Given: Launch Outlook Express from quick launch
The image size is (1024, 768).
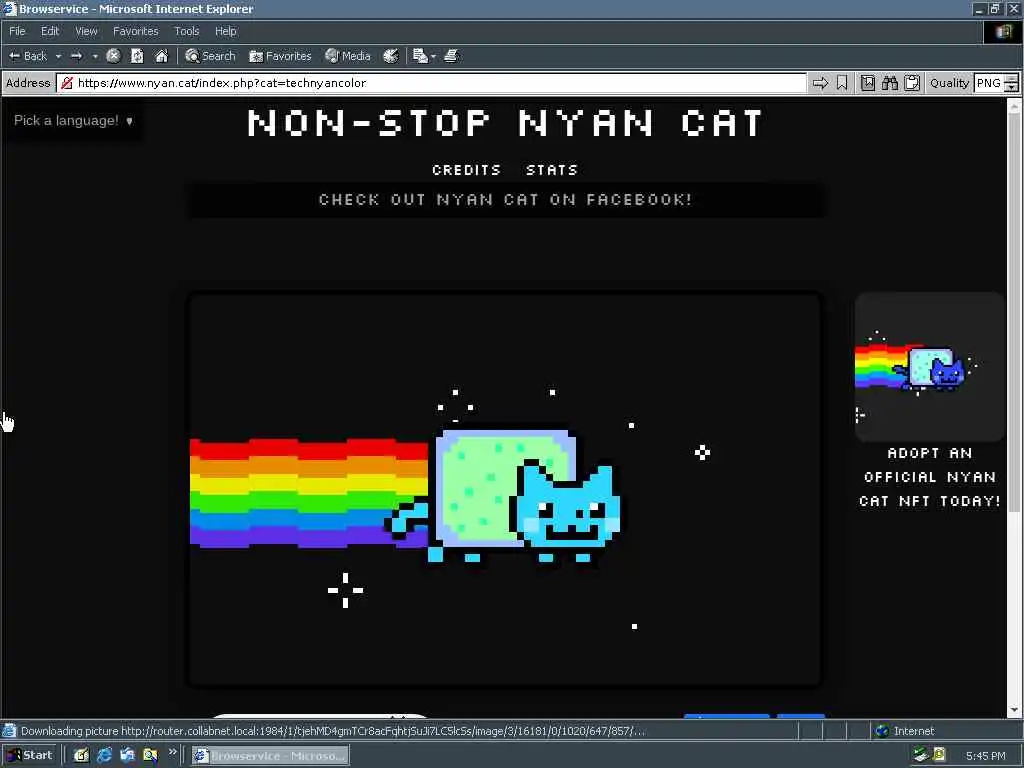Looking at the screenshot, I should pyautogui.click(x=127, y=756).
